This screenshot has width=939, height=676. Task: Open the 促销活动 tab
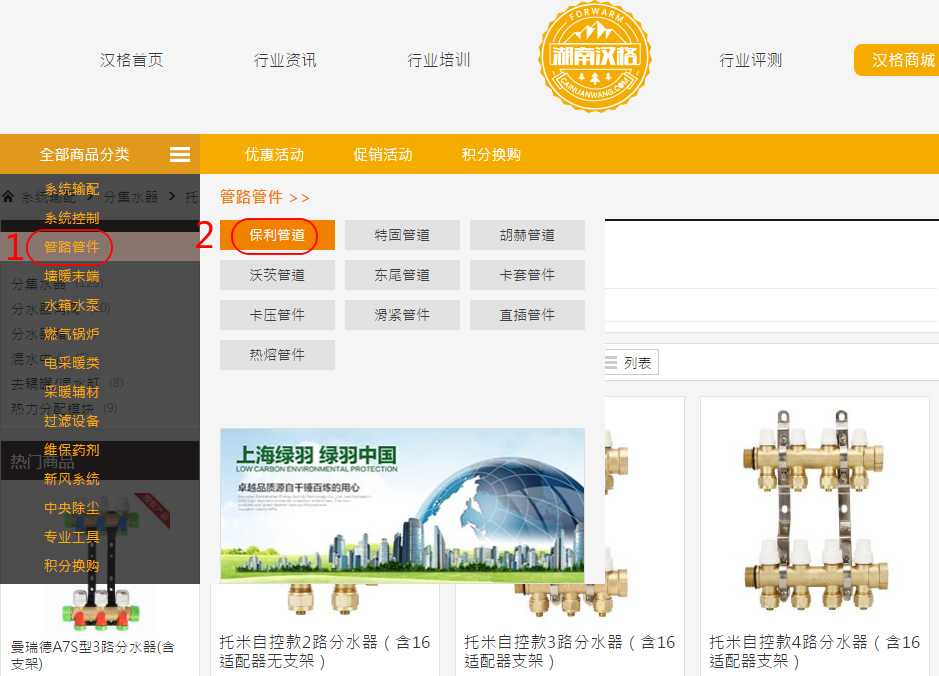pyautogui.click(x=383, y=154)
